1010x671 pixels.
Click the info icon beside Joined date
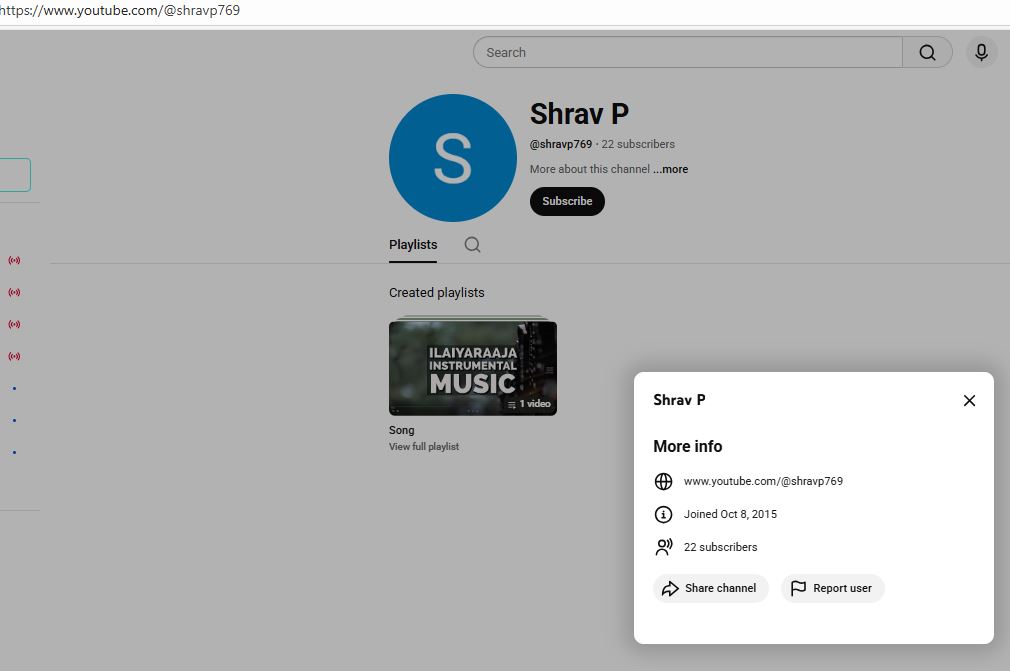(x=663, y=514)
